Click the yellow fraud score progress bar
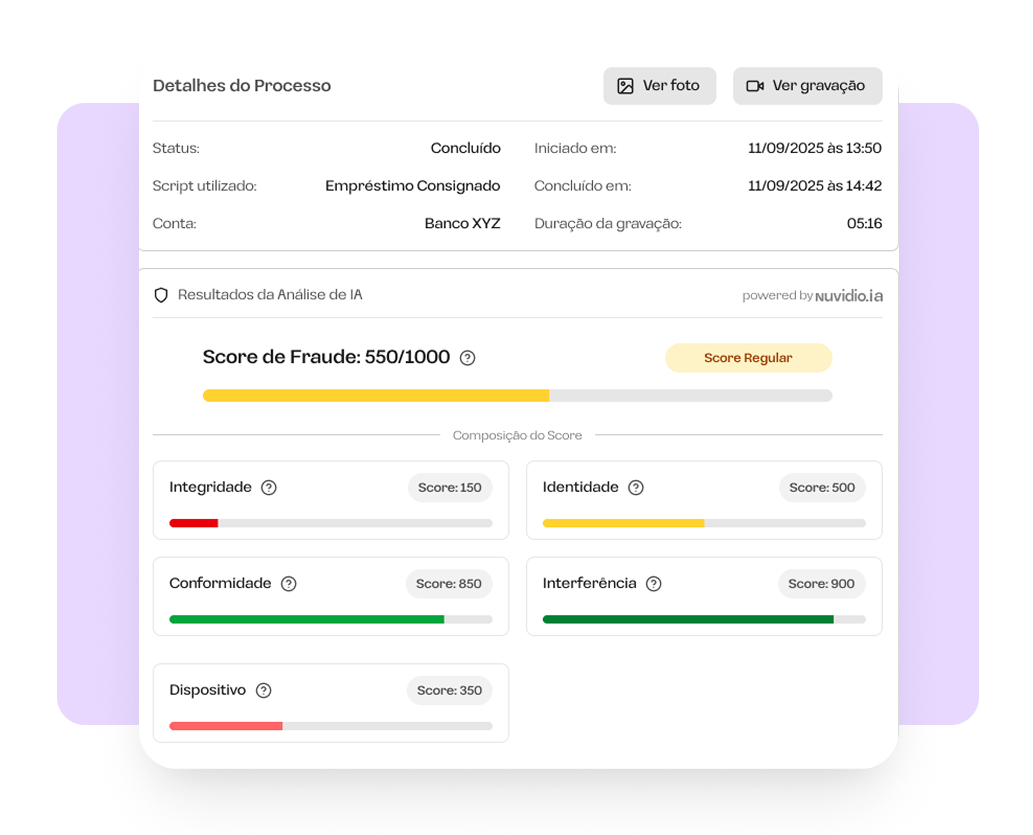The height and width of the screenshot is (835, 1033). 517,395
